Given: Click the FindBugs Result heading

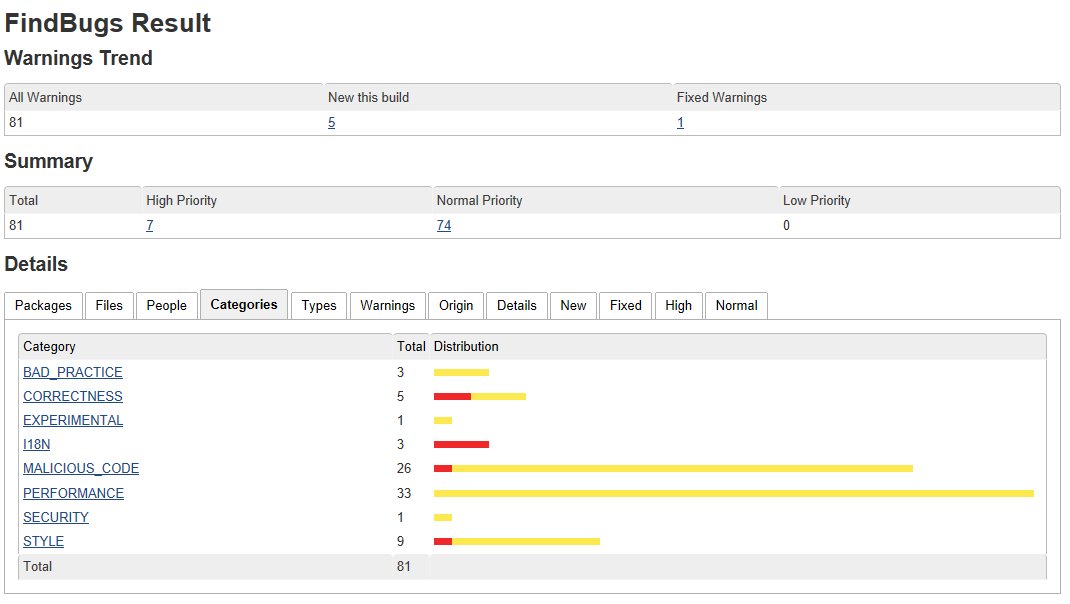Looking at the screenshot, I should coord(108,23).
